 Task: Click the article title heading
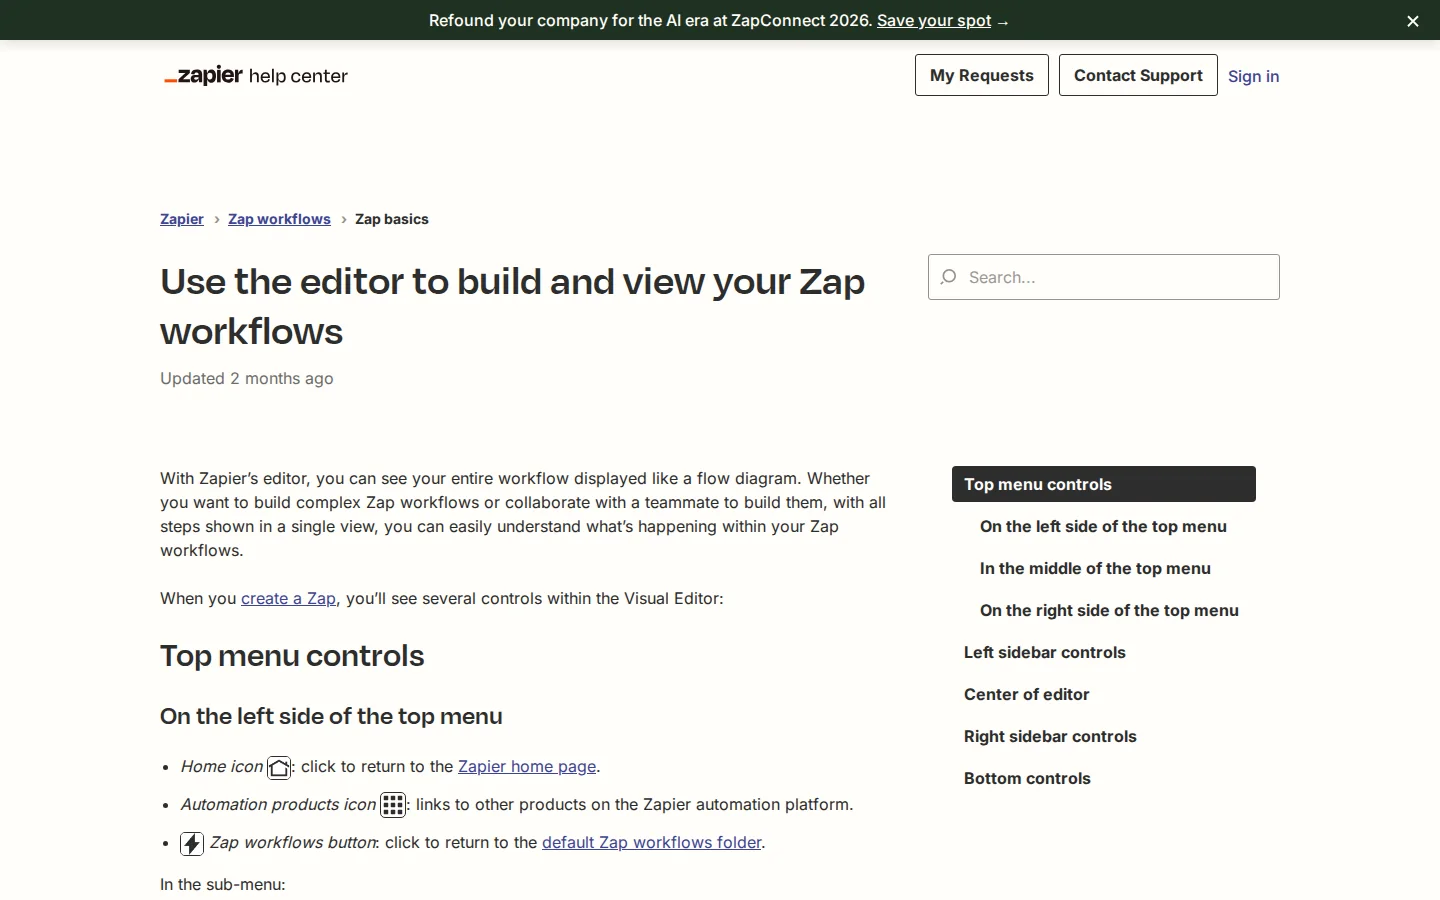512,306
